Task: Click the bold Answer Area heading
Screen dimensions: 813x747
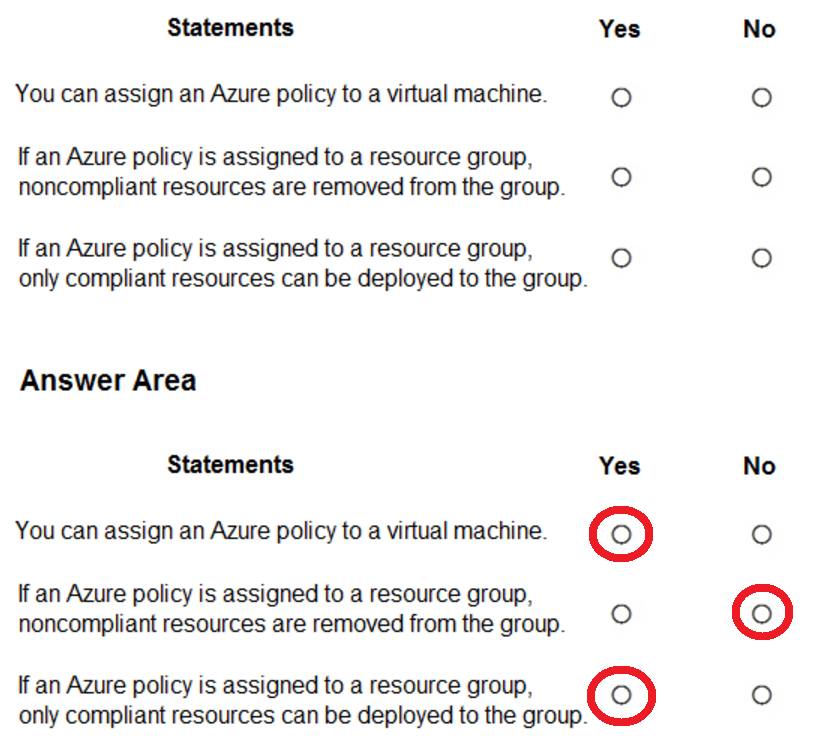Action: pos(108,381)
